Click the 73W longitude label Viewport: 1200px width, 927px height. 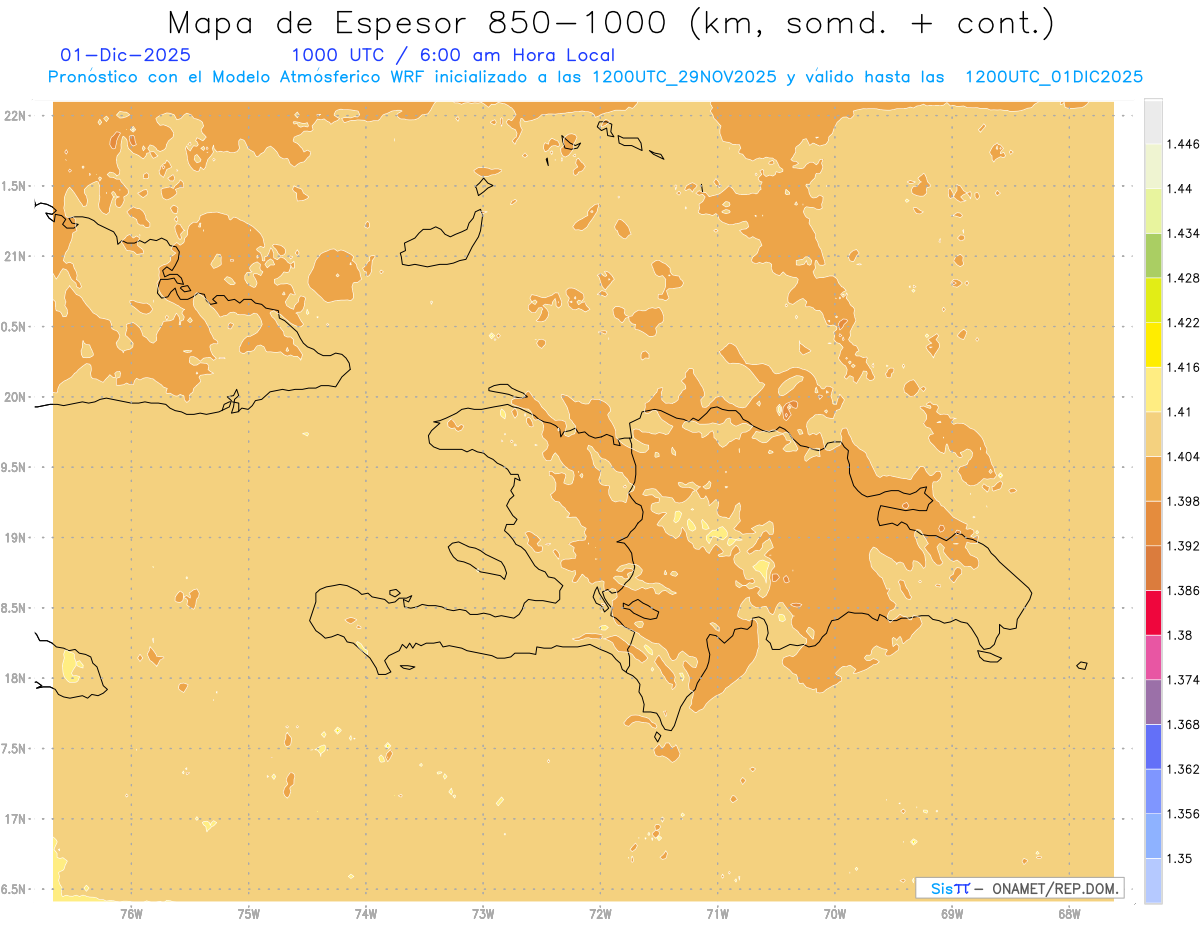click(x=483, y=913)
